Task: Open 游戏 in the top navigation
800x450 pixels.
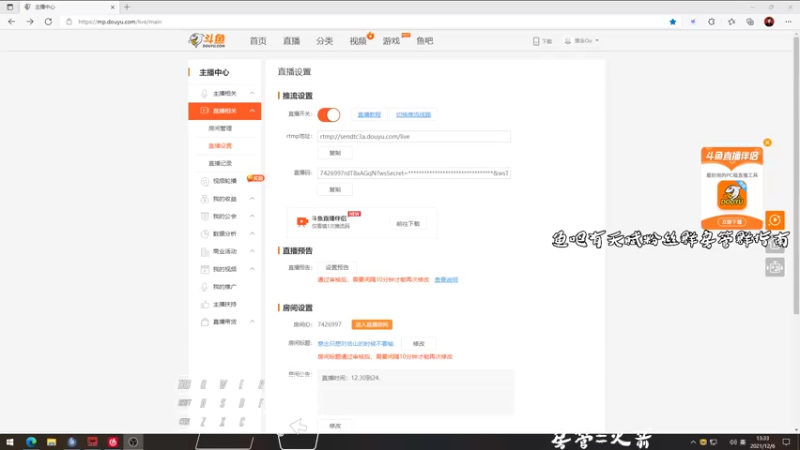Action: click(x=391, y=41)
